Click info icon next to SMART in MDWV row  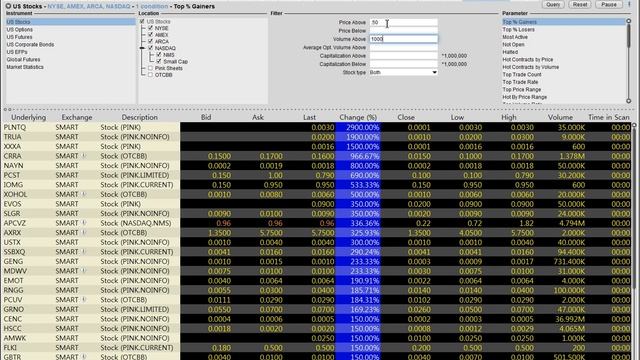(x=84, y=271)
